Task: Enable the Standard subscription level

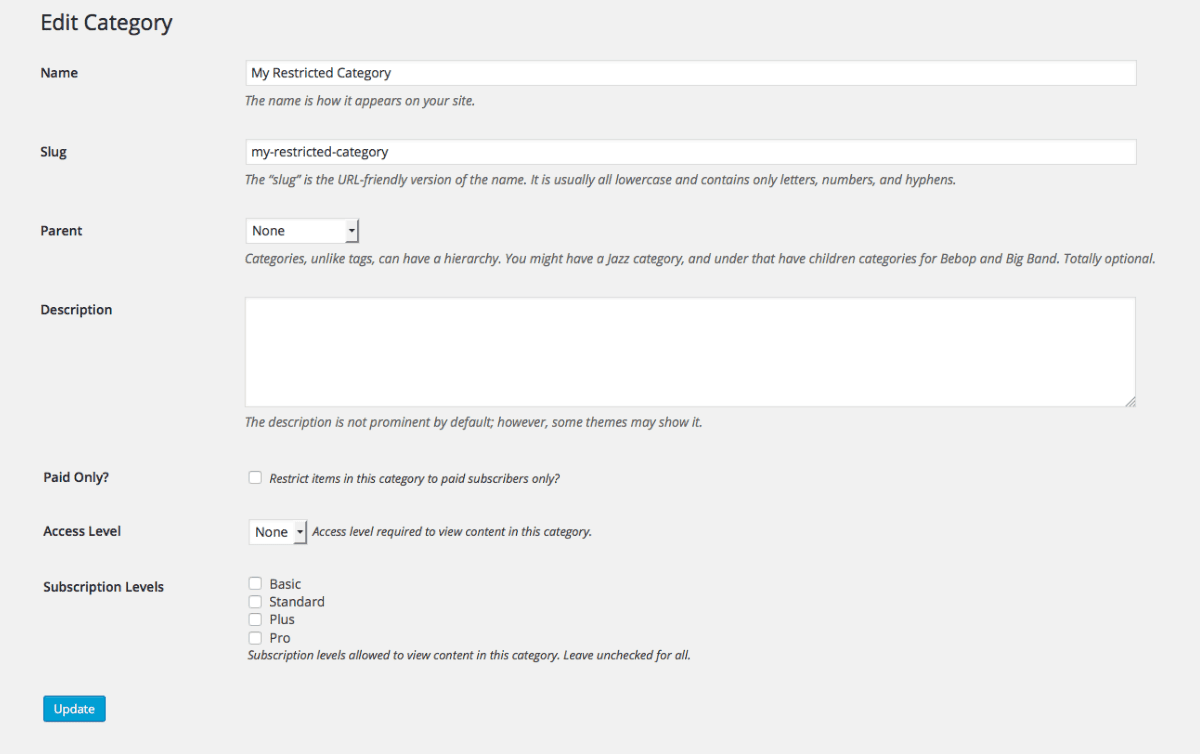Action: click(255, 601)
